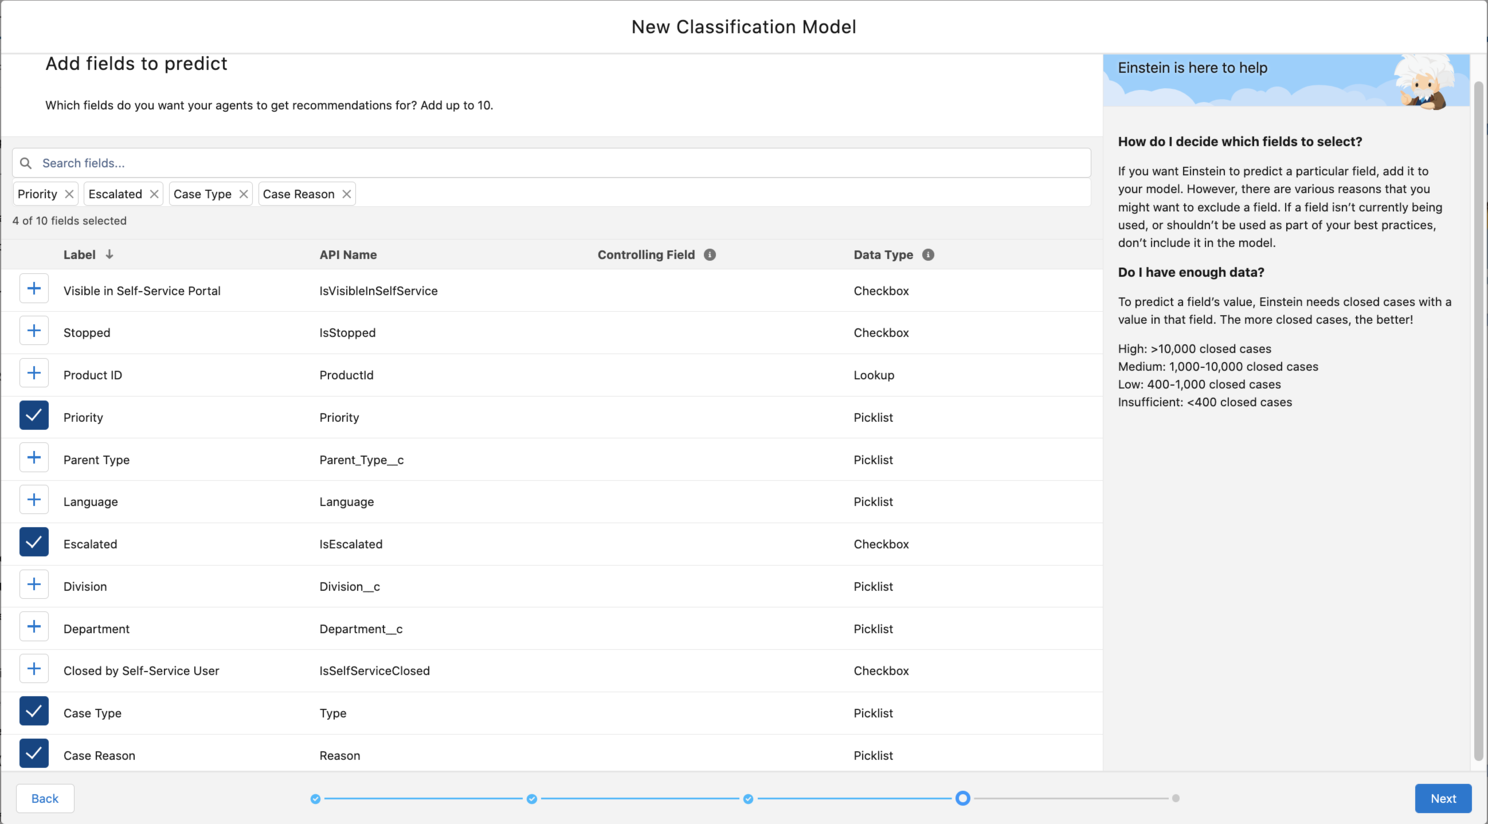Add the Parent Type field
The width and height of the screenshot is (1488, 824).
pos(34,459)
